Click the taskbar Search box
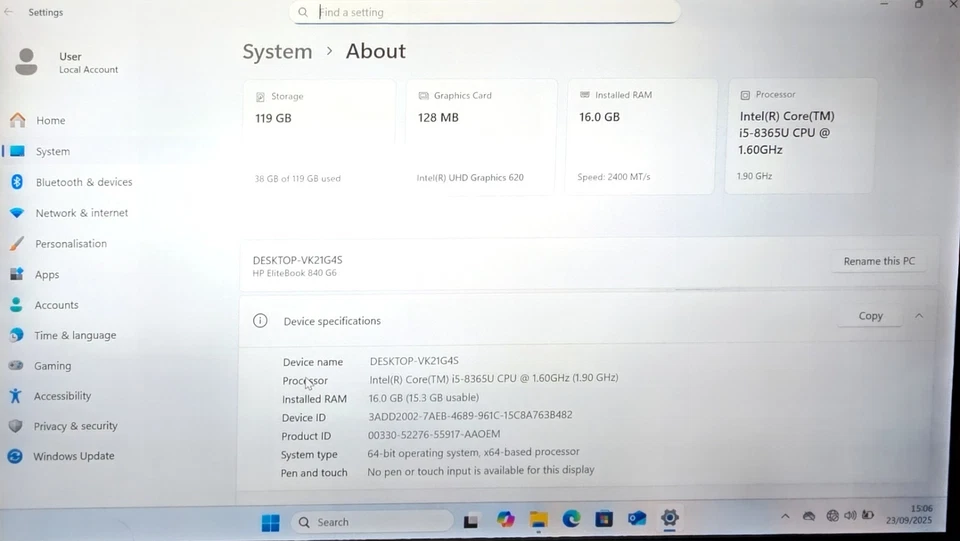The width and height of the screenshot is (960, 541). coord(372,522)
